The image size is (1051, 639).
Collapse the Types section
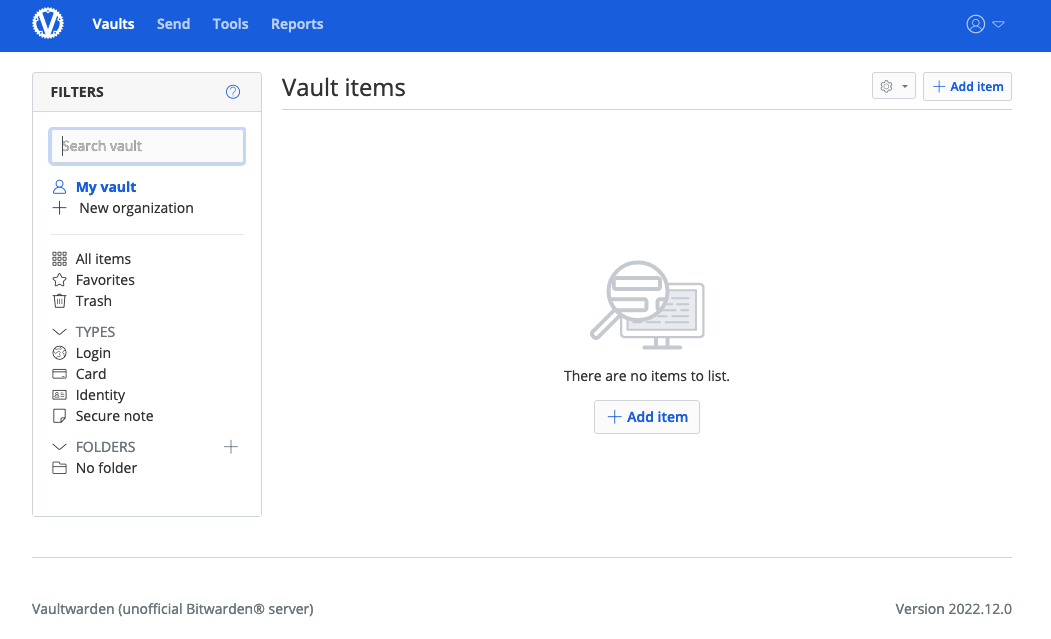[x=59, y=332]
